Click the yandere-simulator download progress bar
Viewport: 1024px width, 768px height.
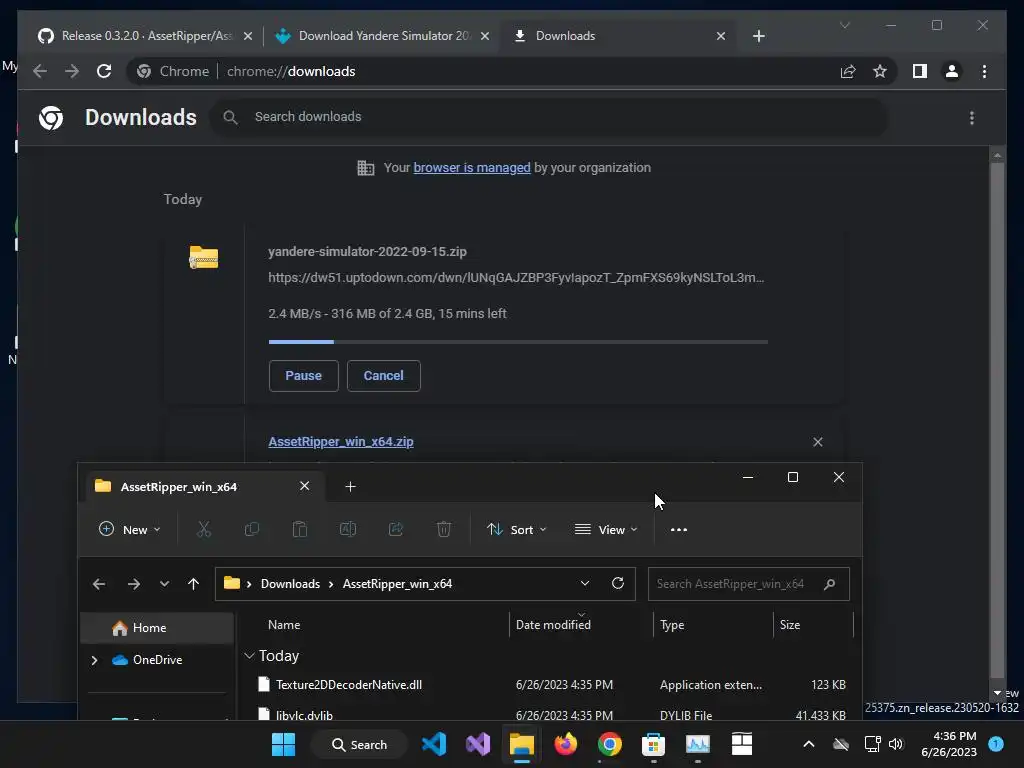(x=518, y=342)
